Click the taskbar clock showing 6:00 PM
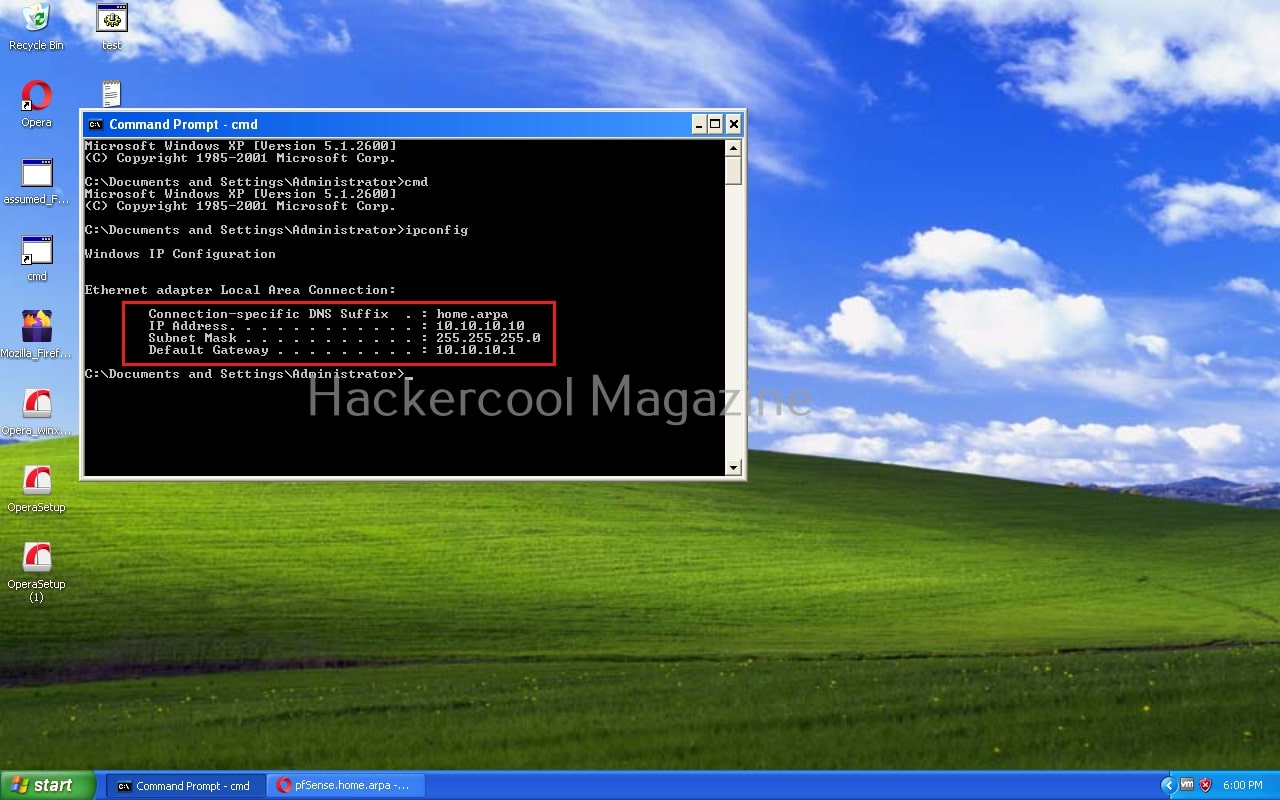Screen dimensions: 1280x800 point(1243,786)
